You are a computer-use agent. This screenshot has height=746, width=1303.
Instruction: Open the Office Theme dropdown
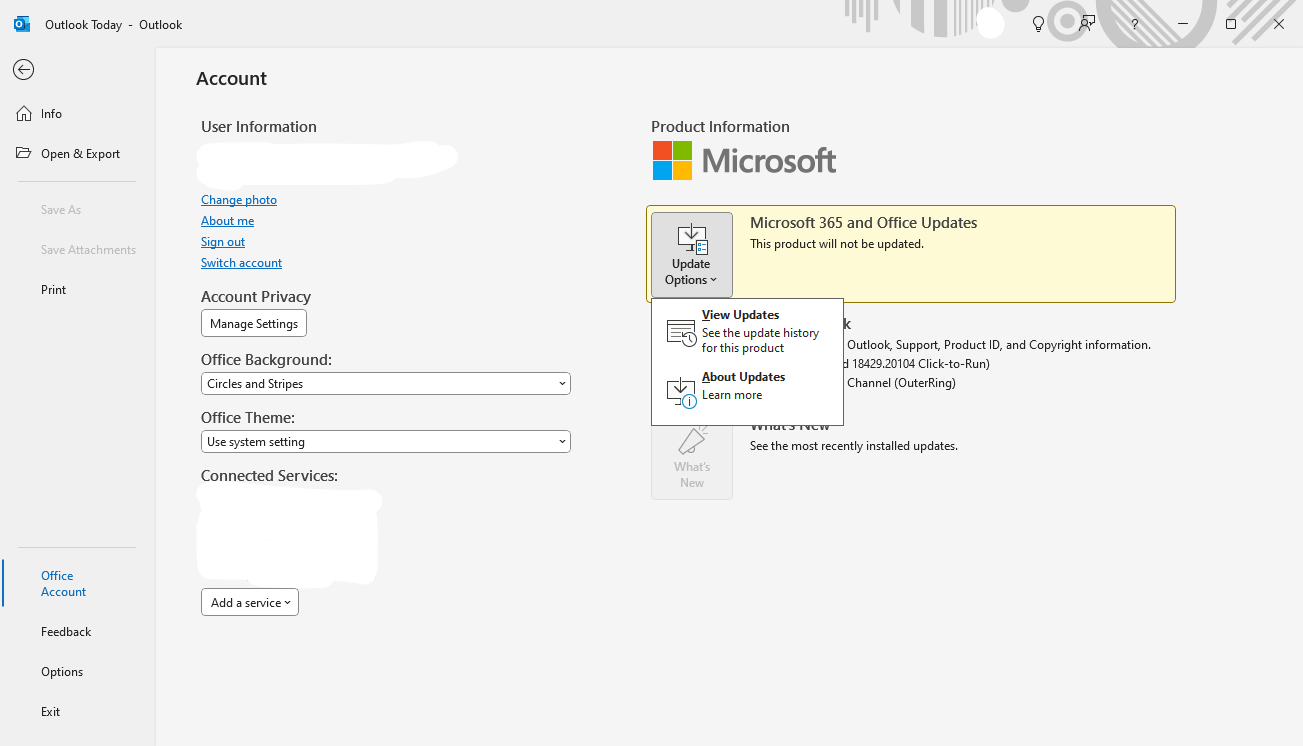386,442
